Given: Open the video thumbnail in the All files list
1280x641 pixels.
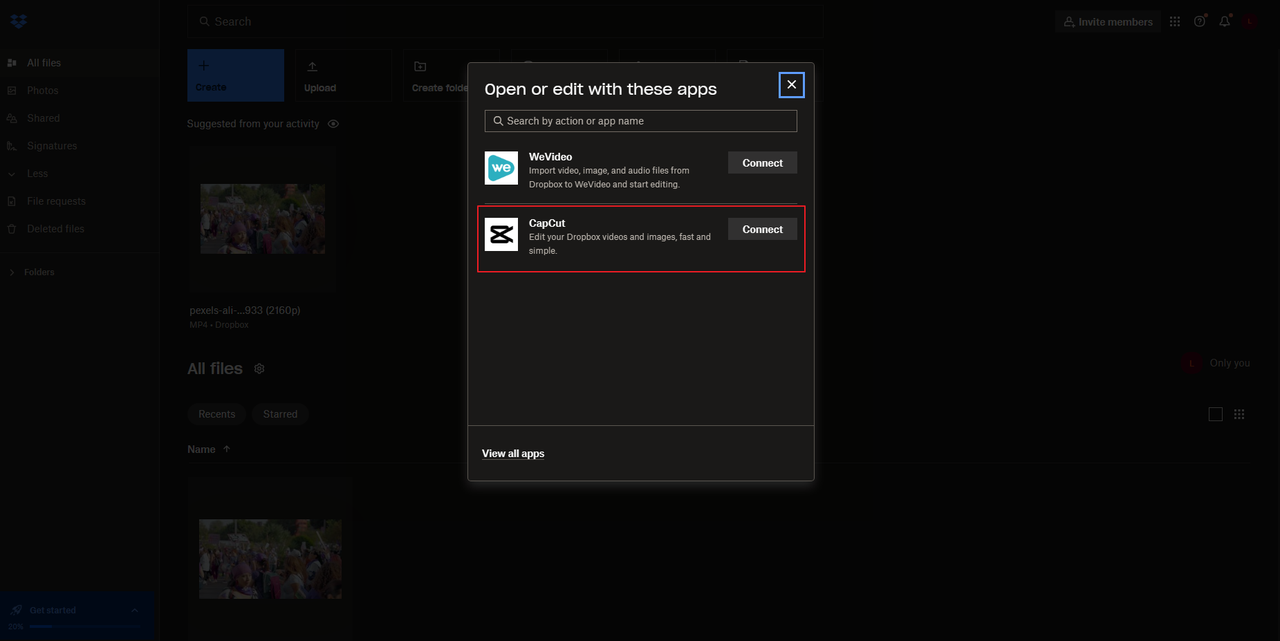Looking at the screenshot, I should (x=270, y=559).
